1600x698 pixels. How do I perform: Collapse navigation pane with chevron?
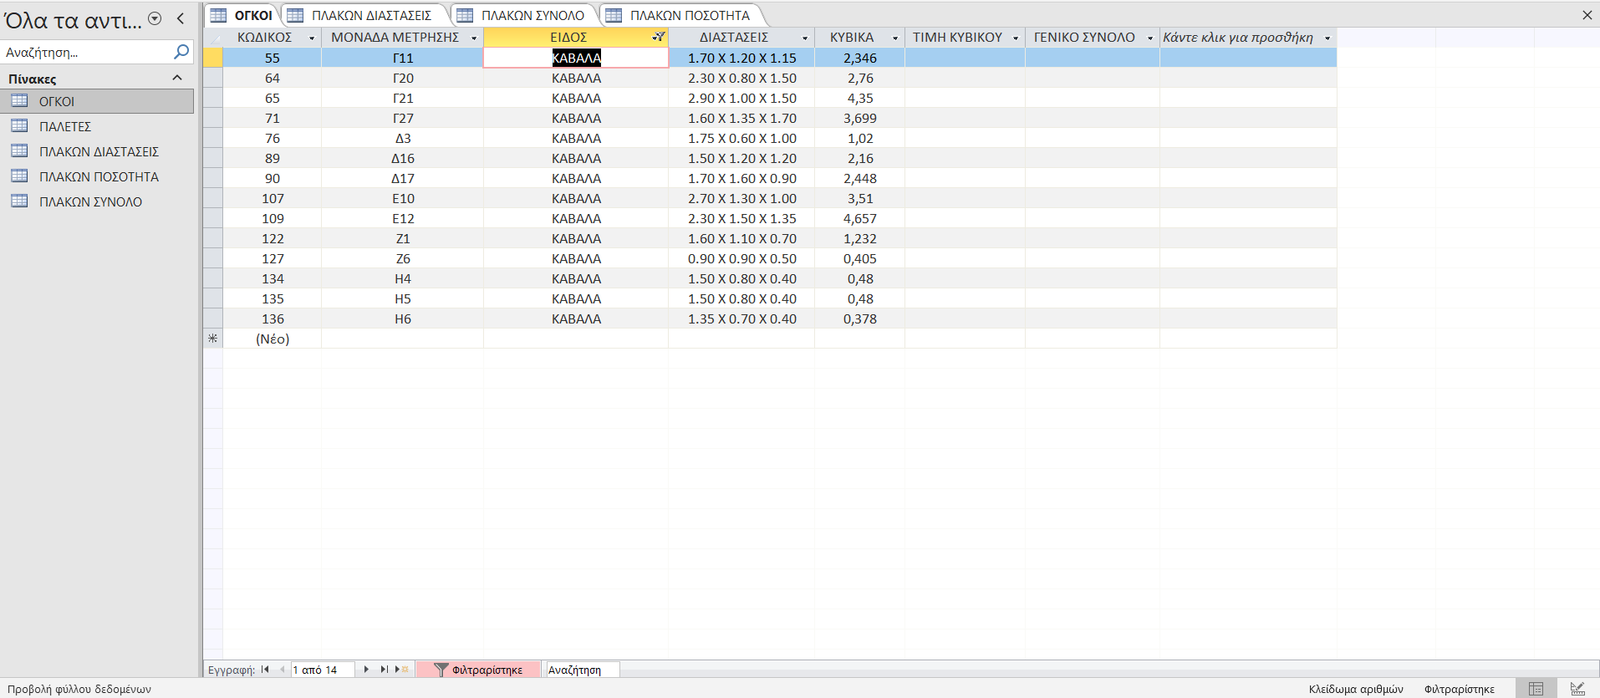pyautogui.click(x=180, y=19)
